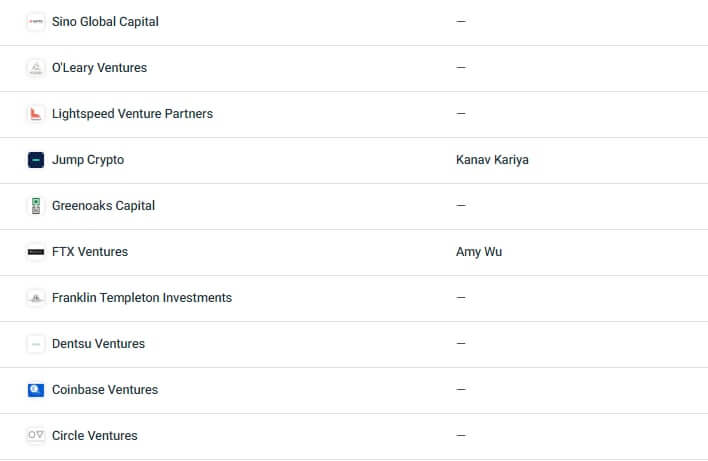View partner Amy Wu's profile
The width and height of the screenshot is (708, 461).
click(x=479, y=252)
